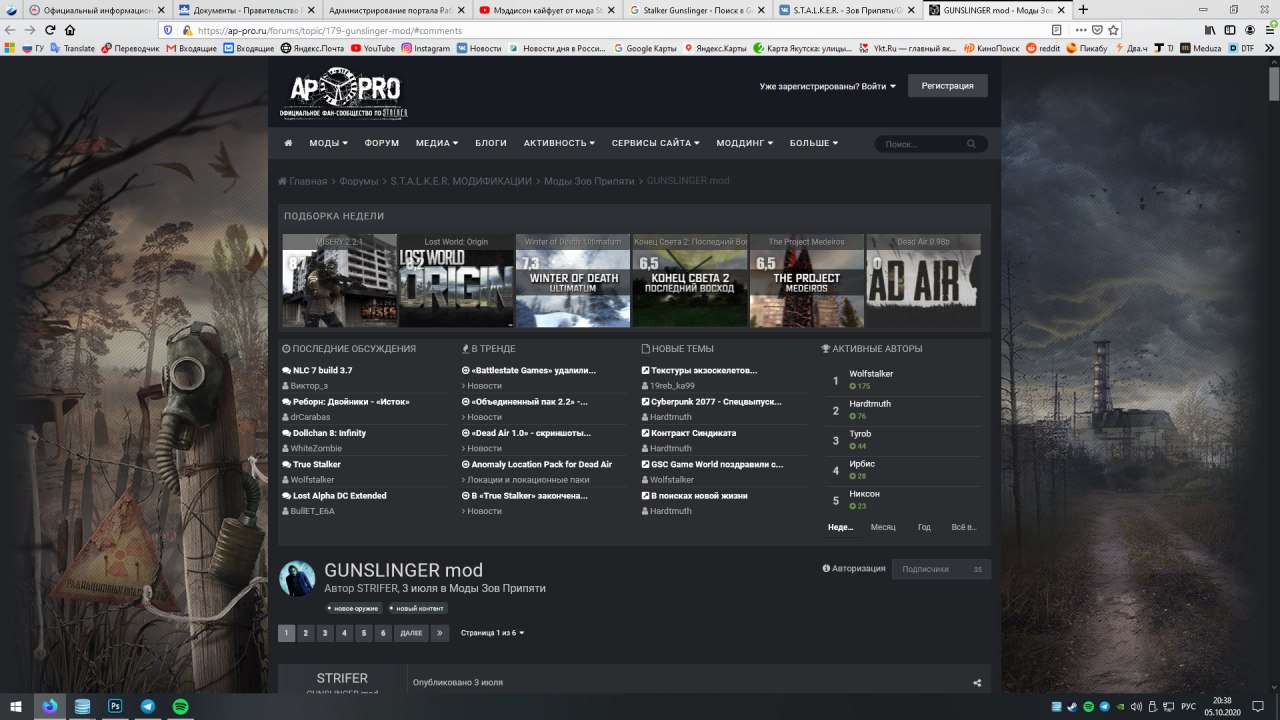Click the Регистрация button

click(x=947, y=86)
